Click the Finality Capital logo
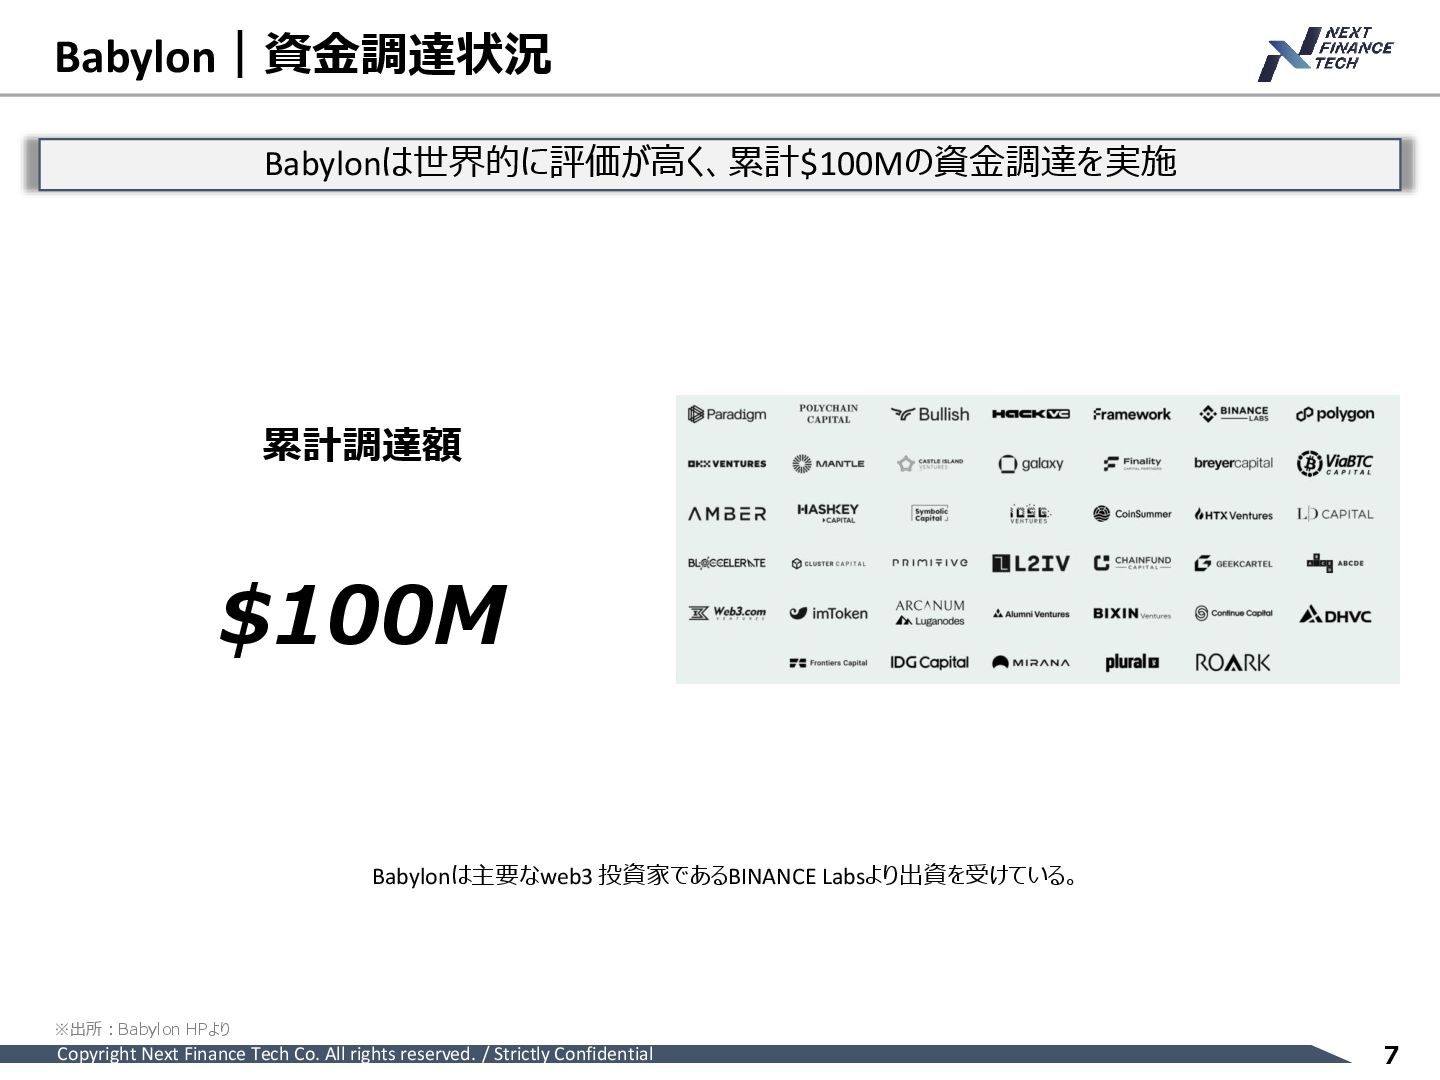This screenshot has width=1440, height=1080. [1132, 463]
